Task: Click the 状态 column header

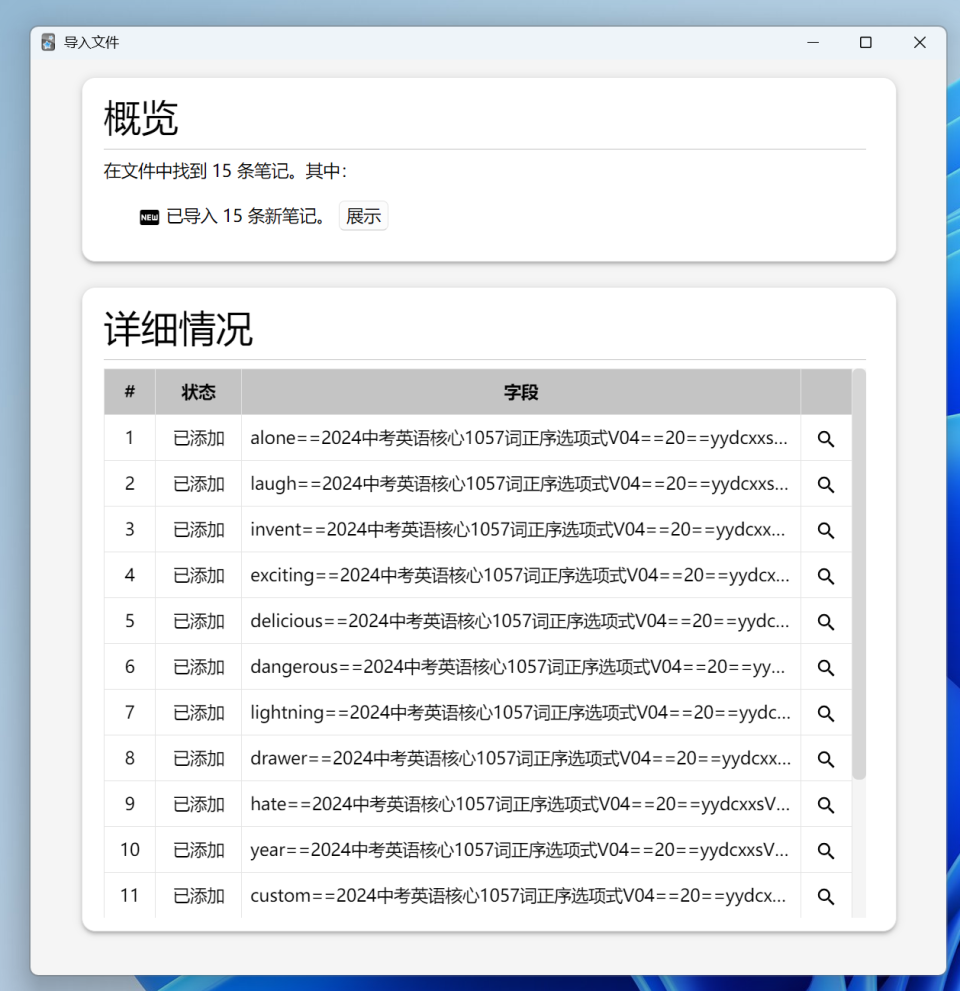Action: pos(198,392)
